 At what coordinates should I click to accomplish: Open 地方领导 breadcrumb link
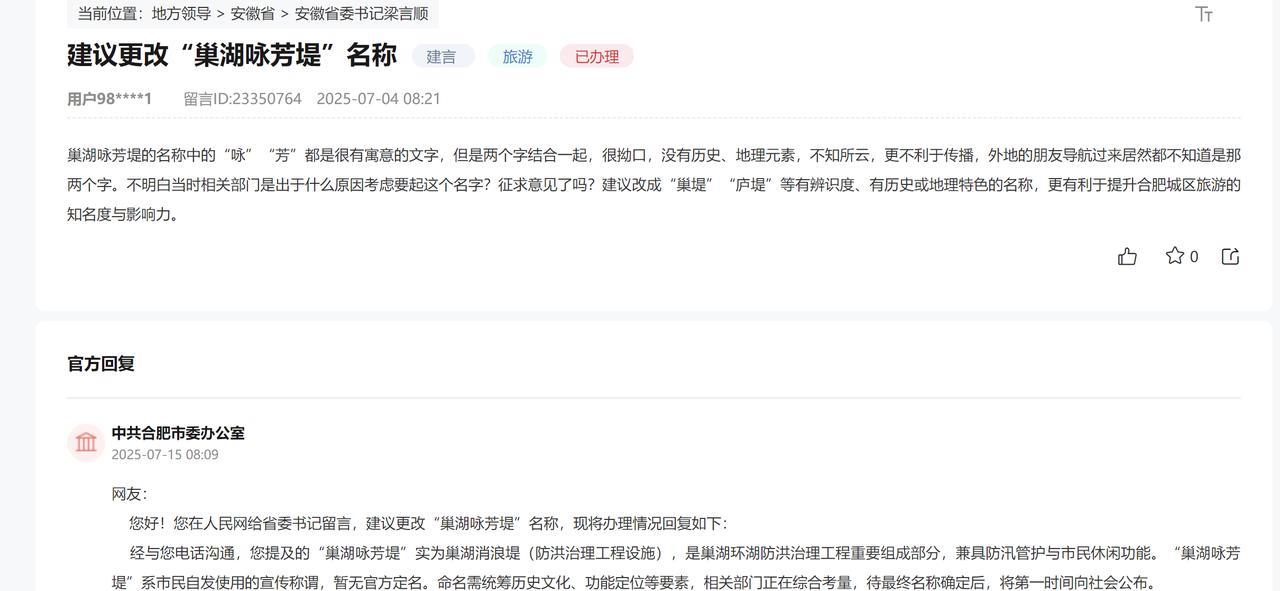(181, 14)
